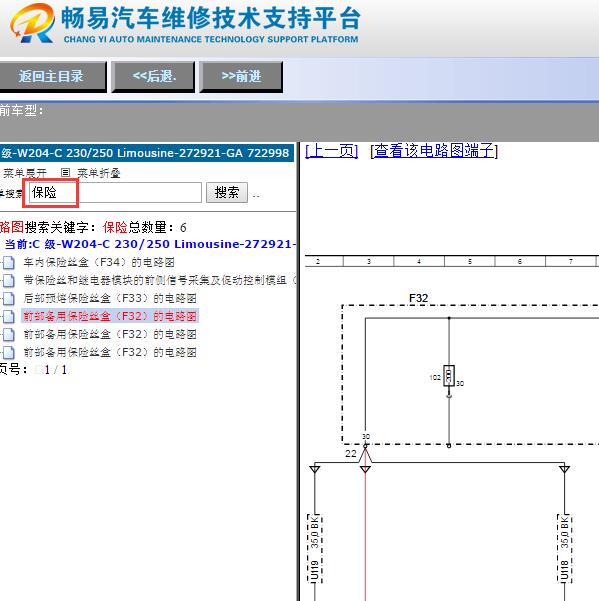Click the 搜索 button

227,192
